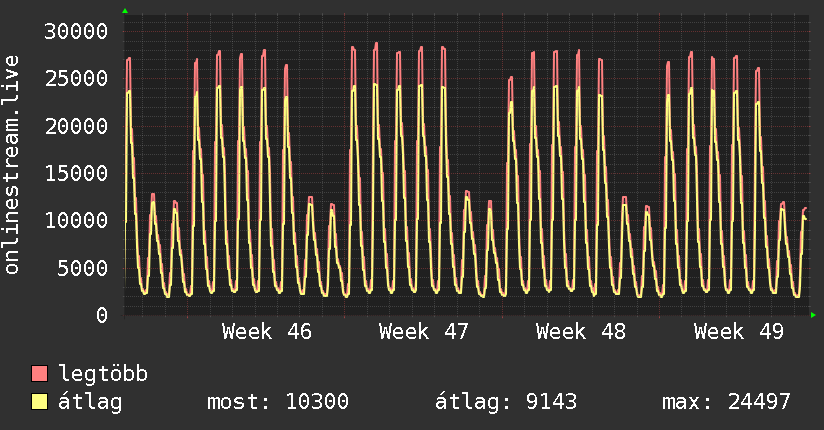This screenshot has width=824, height=430.
Task: Click the Week 47 axis label
Action: click(424, 332)
